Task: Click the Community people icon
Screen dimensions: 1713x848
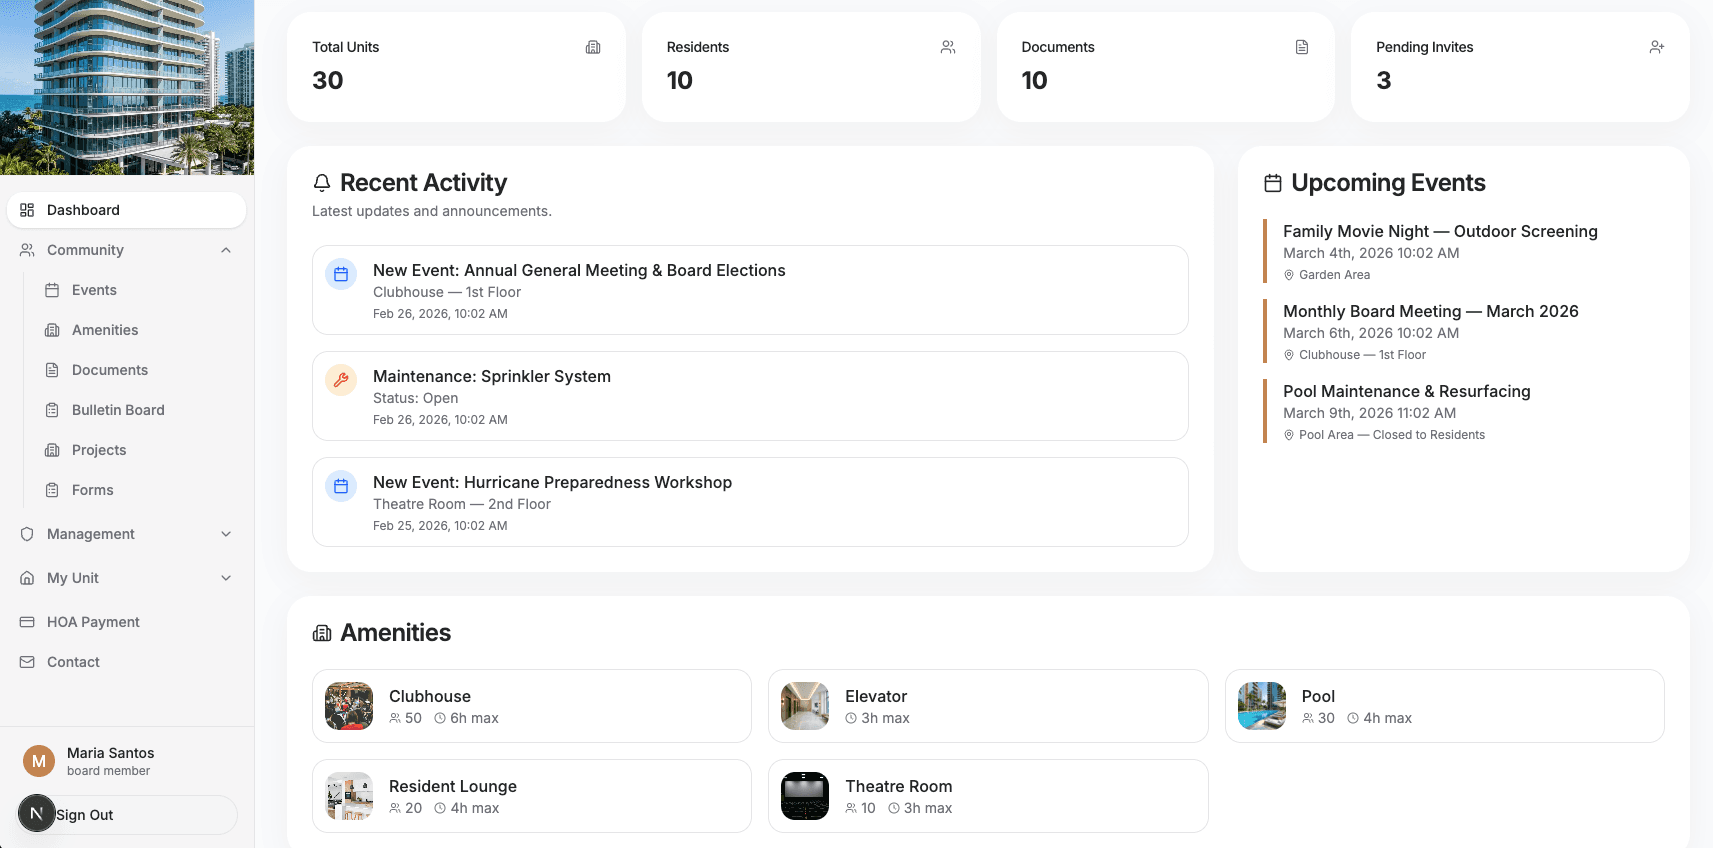Action: pyautogui.click(x=27, y=250)
